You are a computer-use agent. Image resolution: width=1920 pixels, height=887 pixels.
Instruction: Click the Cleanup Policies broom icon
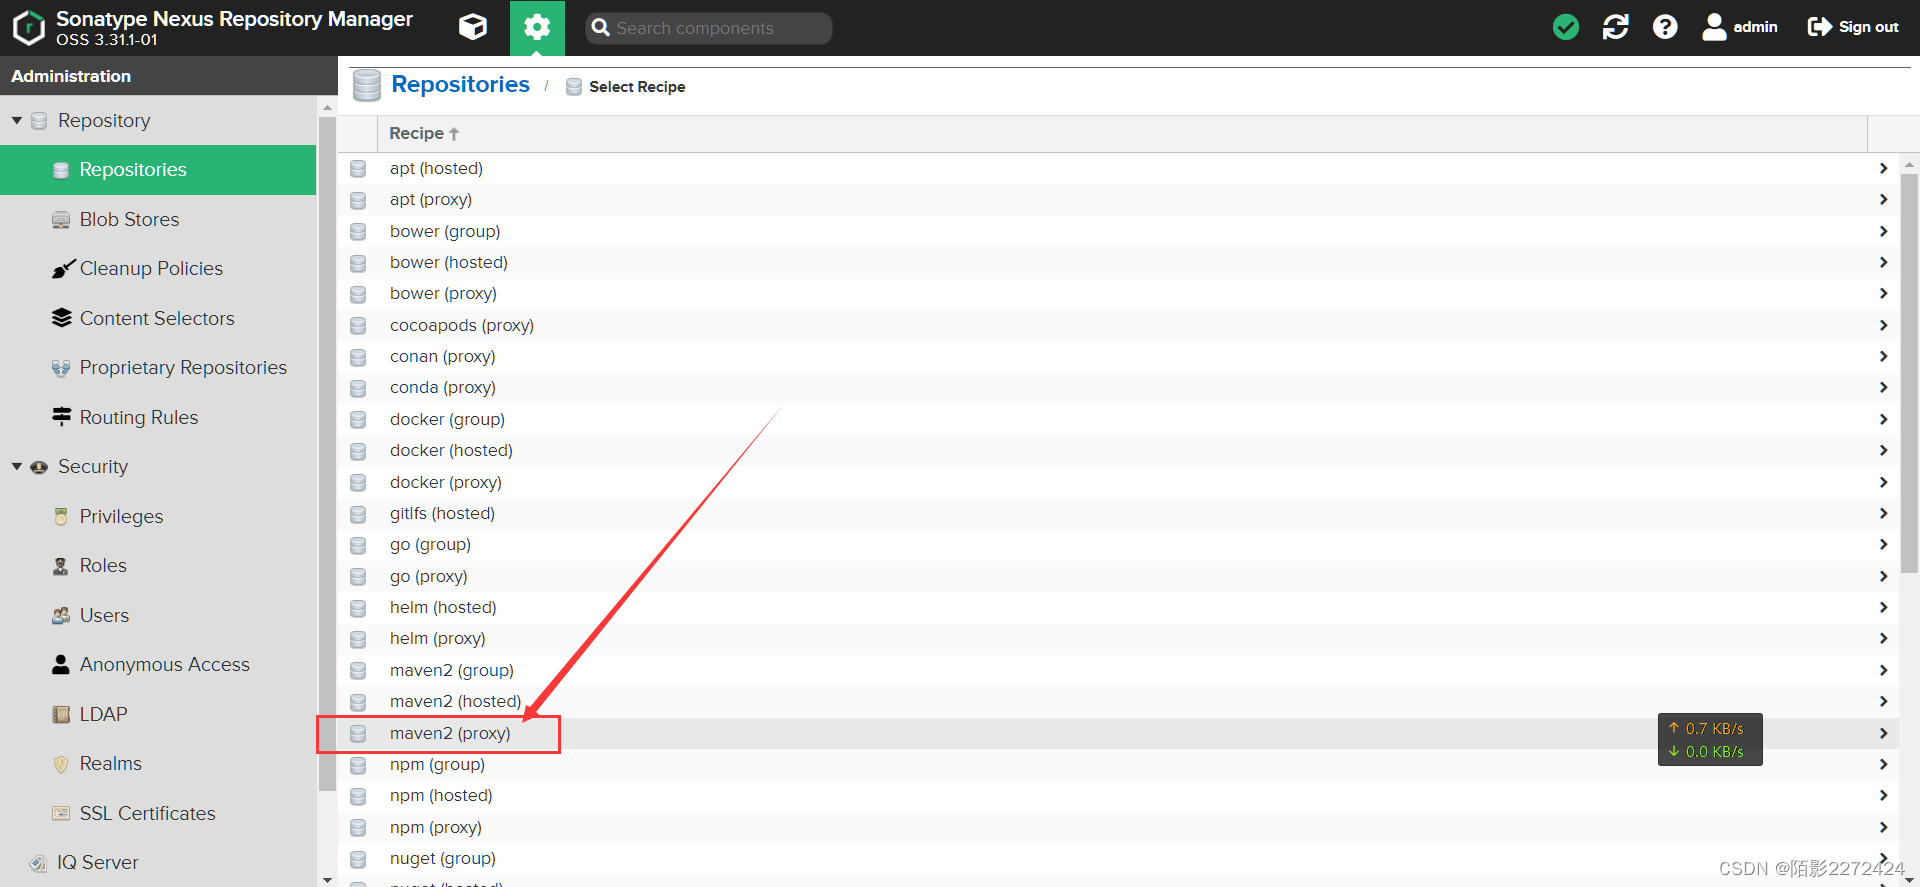[63, 269]
